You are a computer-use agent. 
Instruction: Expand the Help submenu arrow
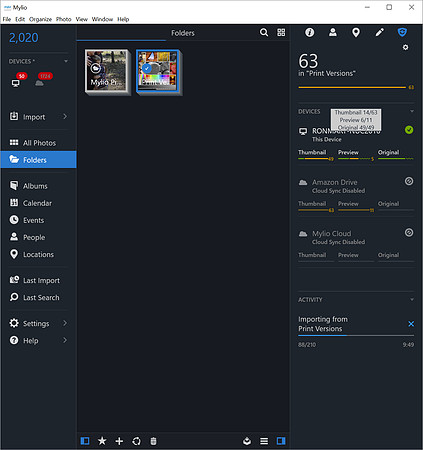coord(65,340)
